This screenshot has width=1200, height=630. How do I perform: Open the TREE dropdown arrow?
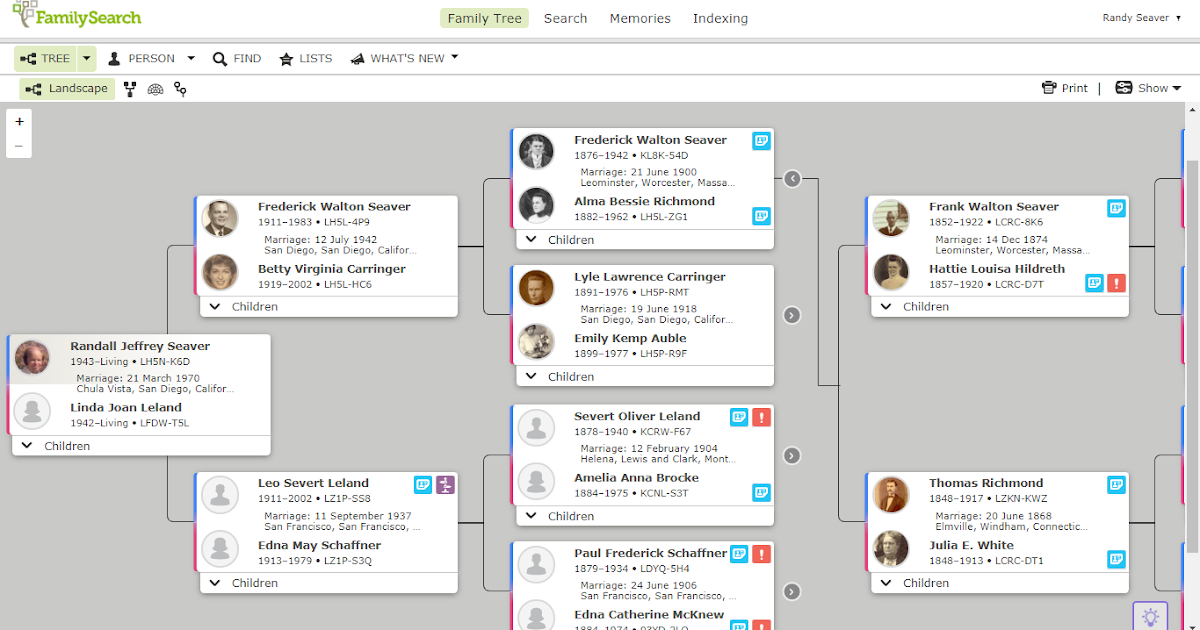point(86,58)
